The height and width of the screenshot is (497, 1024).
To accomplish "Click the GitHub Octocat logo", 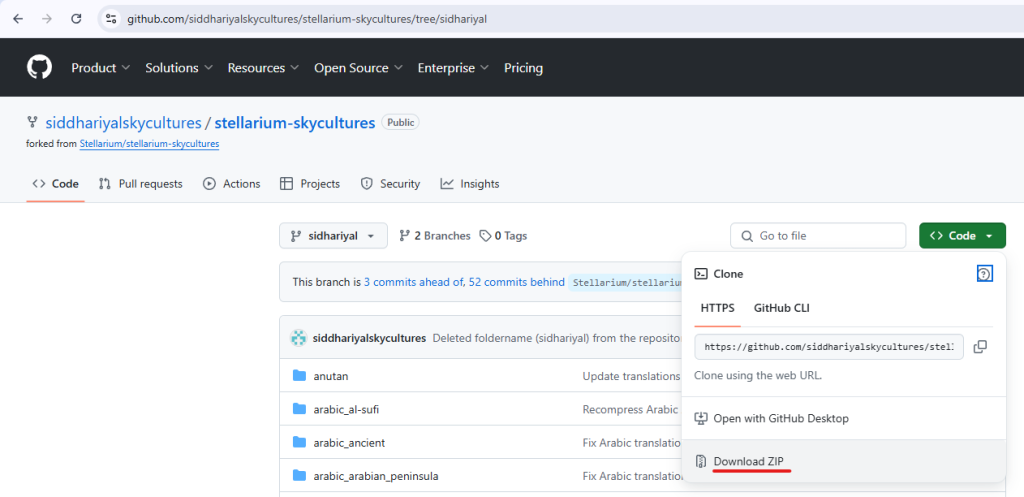I will pos(39,68).
